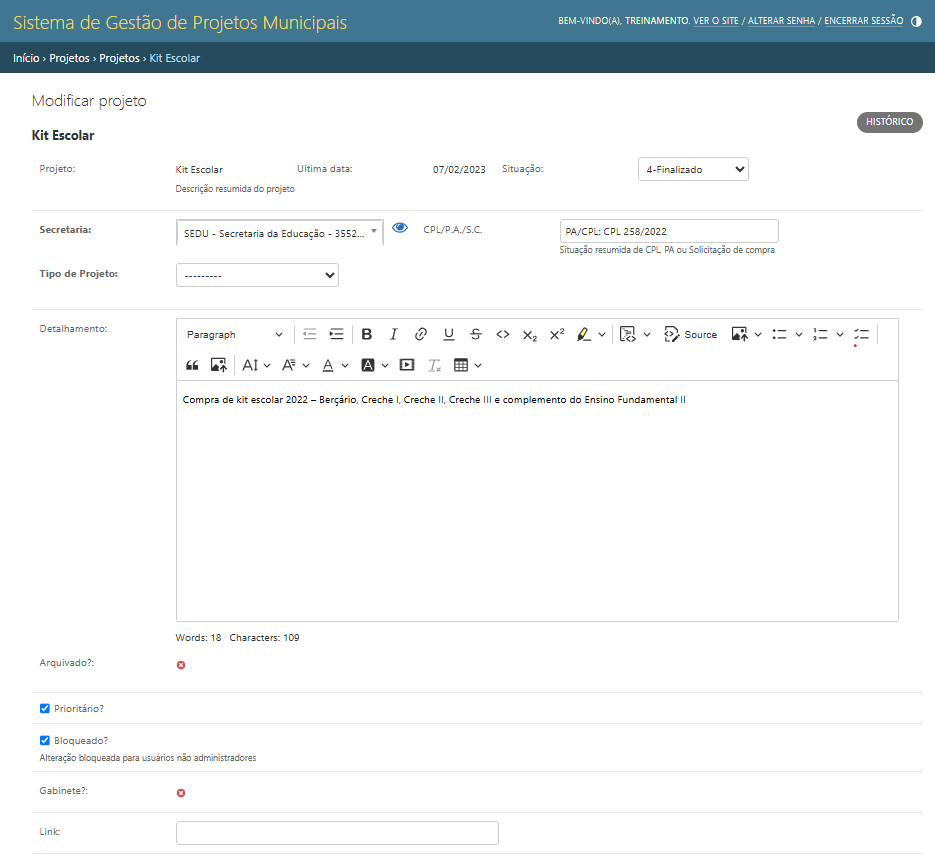Click the CPL/P.A./S.C. input field
Viewport: 935px width, 865px height.
point(669,231)
